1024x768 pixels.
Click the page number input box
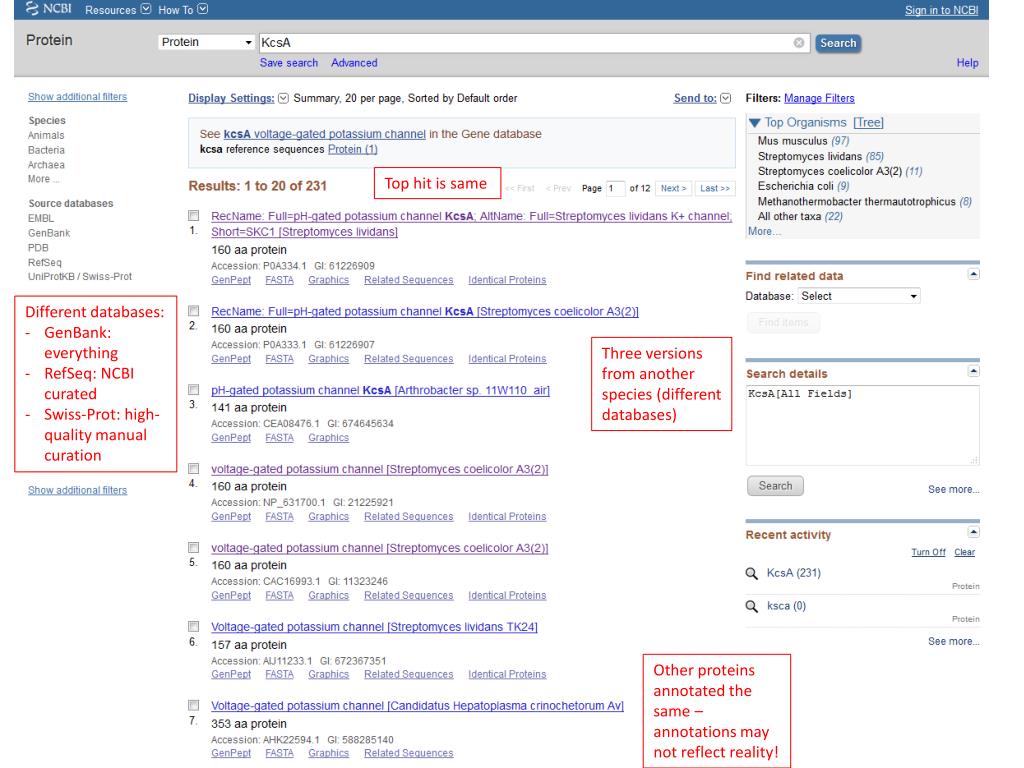pyautogui.click(x=615, y=189)
